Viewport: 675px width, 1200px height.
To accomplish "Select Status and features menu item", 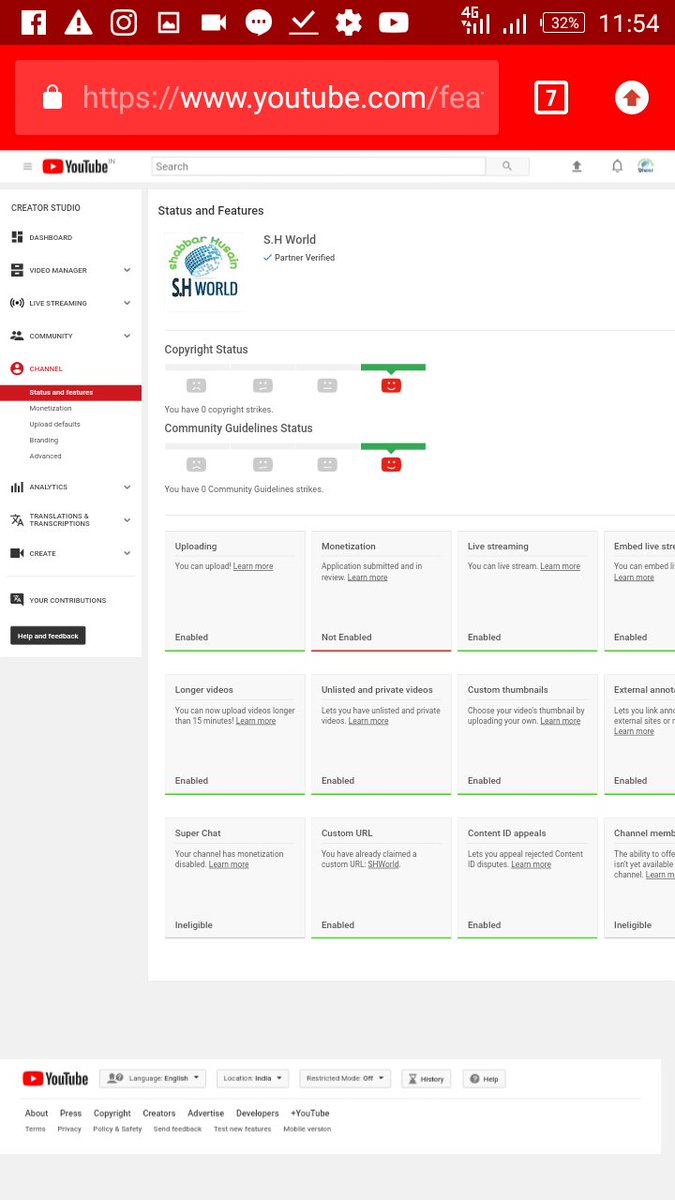I will coord(71,393).
